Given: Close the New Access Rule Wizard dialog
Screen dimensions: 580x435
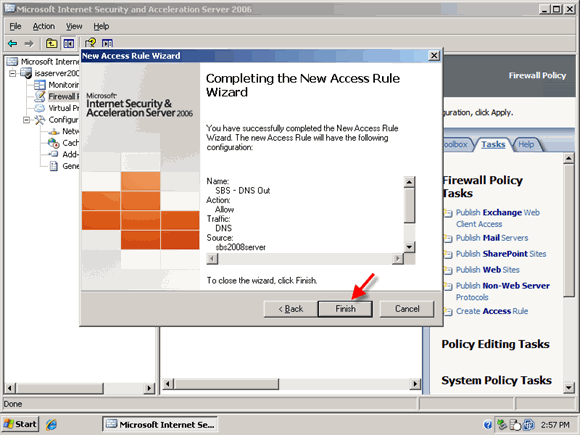Looking at the screenshot, I should (434, 56).
